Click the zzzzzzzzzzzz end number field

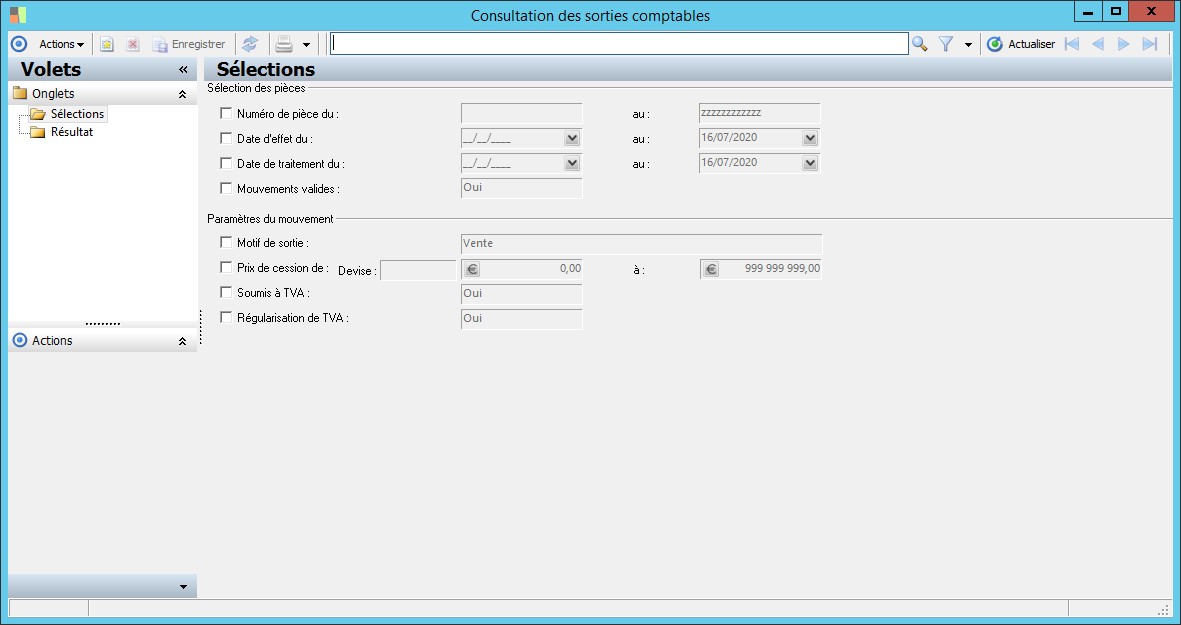pos(759,114)
